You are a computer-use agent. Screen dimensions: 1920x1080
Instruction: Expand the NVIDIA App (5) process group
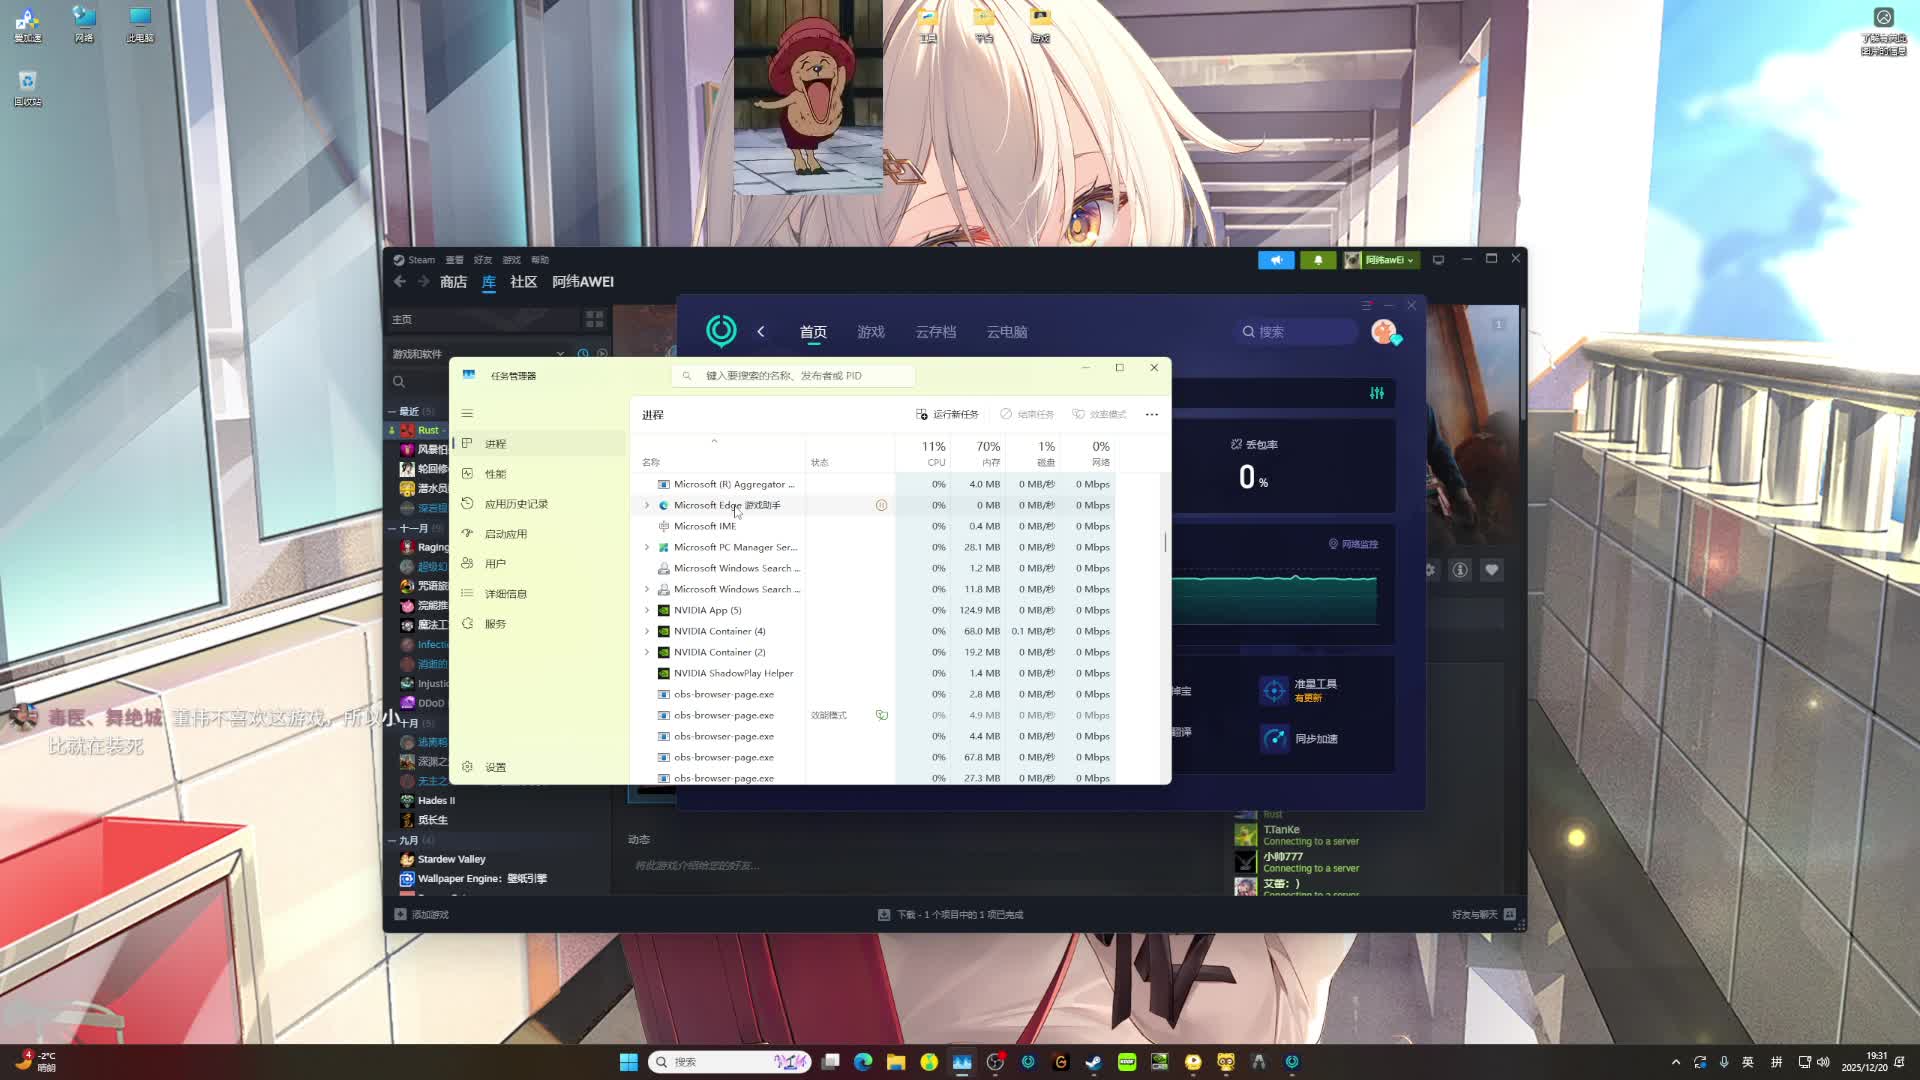pyautogui.click(x=647, y=610)
